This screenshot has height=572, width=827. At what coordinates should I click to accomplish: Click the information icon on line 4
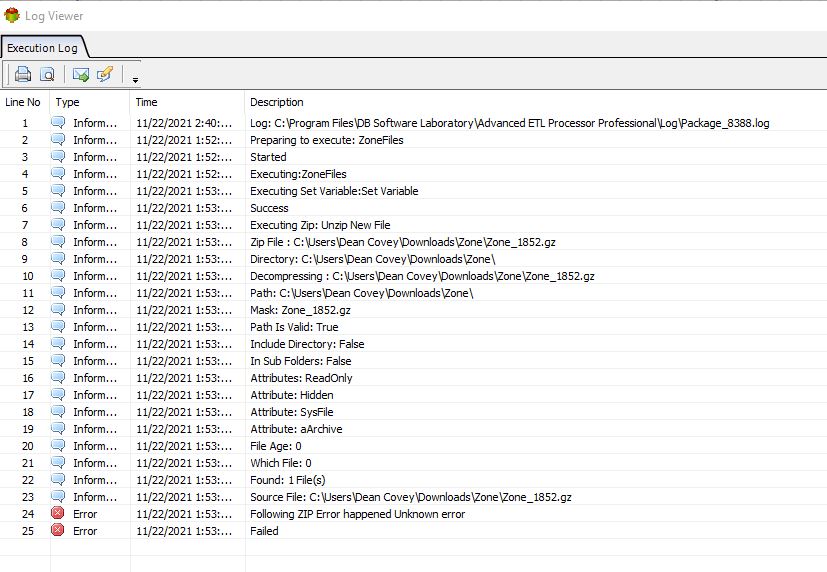click(x=58, y=173)
